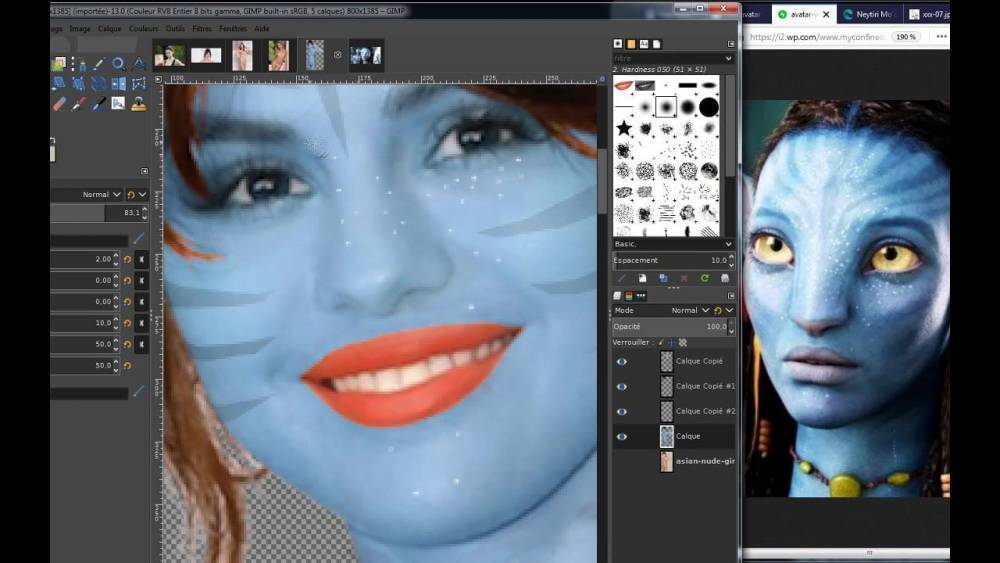
Task: Switch to the Channels tab
Action: tap(629, 296)
